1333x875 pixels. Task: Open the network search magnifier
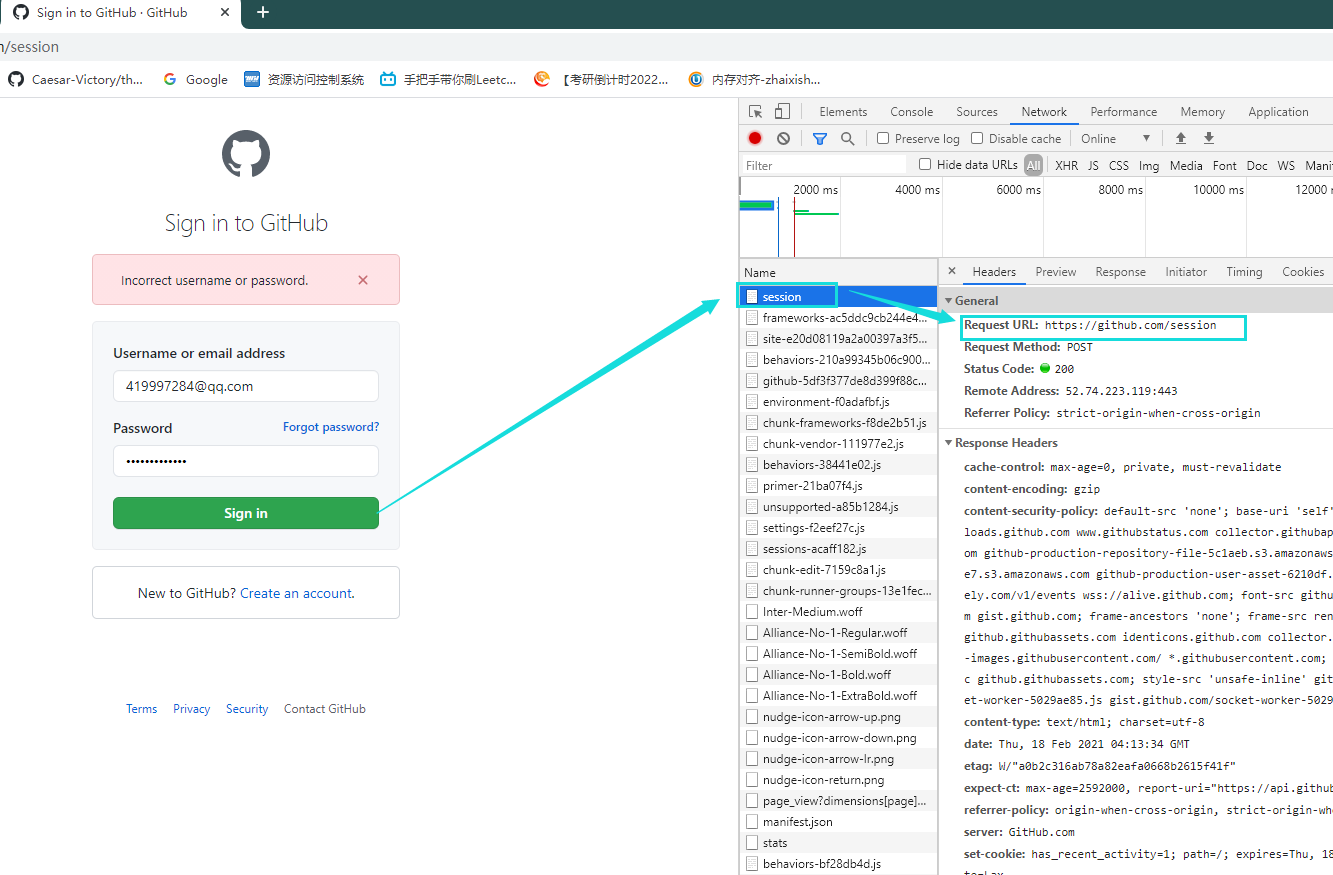pyautogui.click(x=848, y=139)
